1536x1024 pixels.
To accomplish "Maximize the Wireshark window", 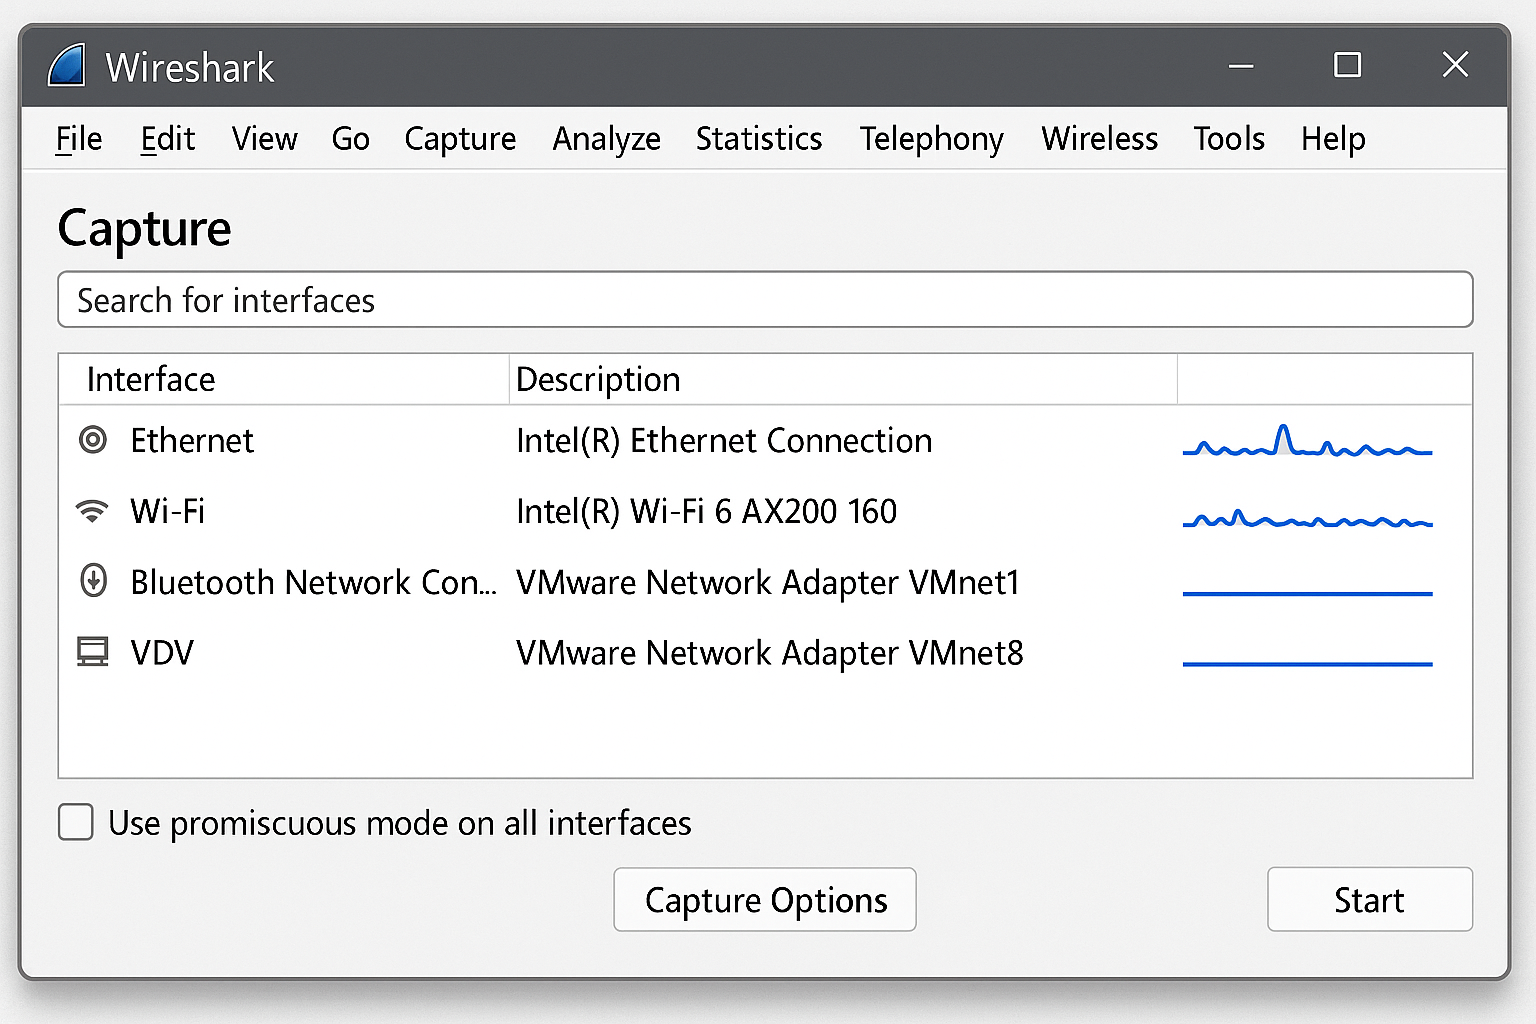I will [x=1347, y=65].
